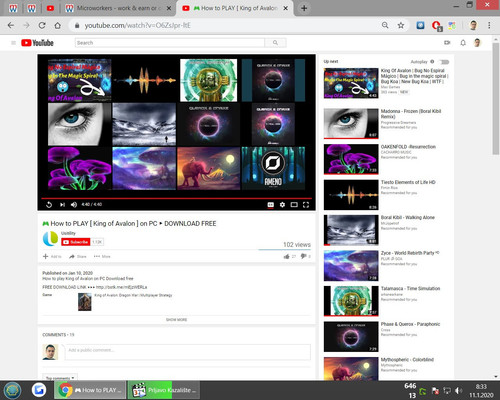Close the How to PLAY tab
The image size is (500, 400).
click(286, 8)
